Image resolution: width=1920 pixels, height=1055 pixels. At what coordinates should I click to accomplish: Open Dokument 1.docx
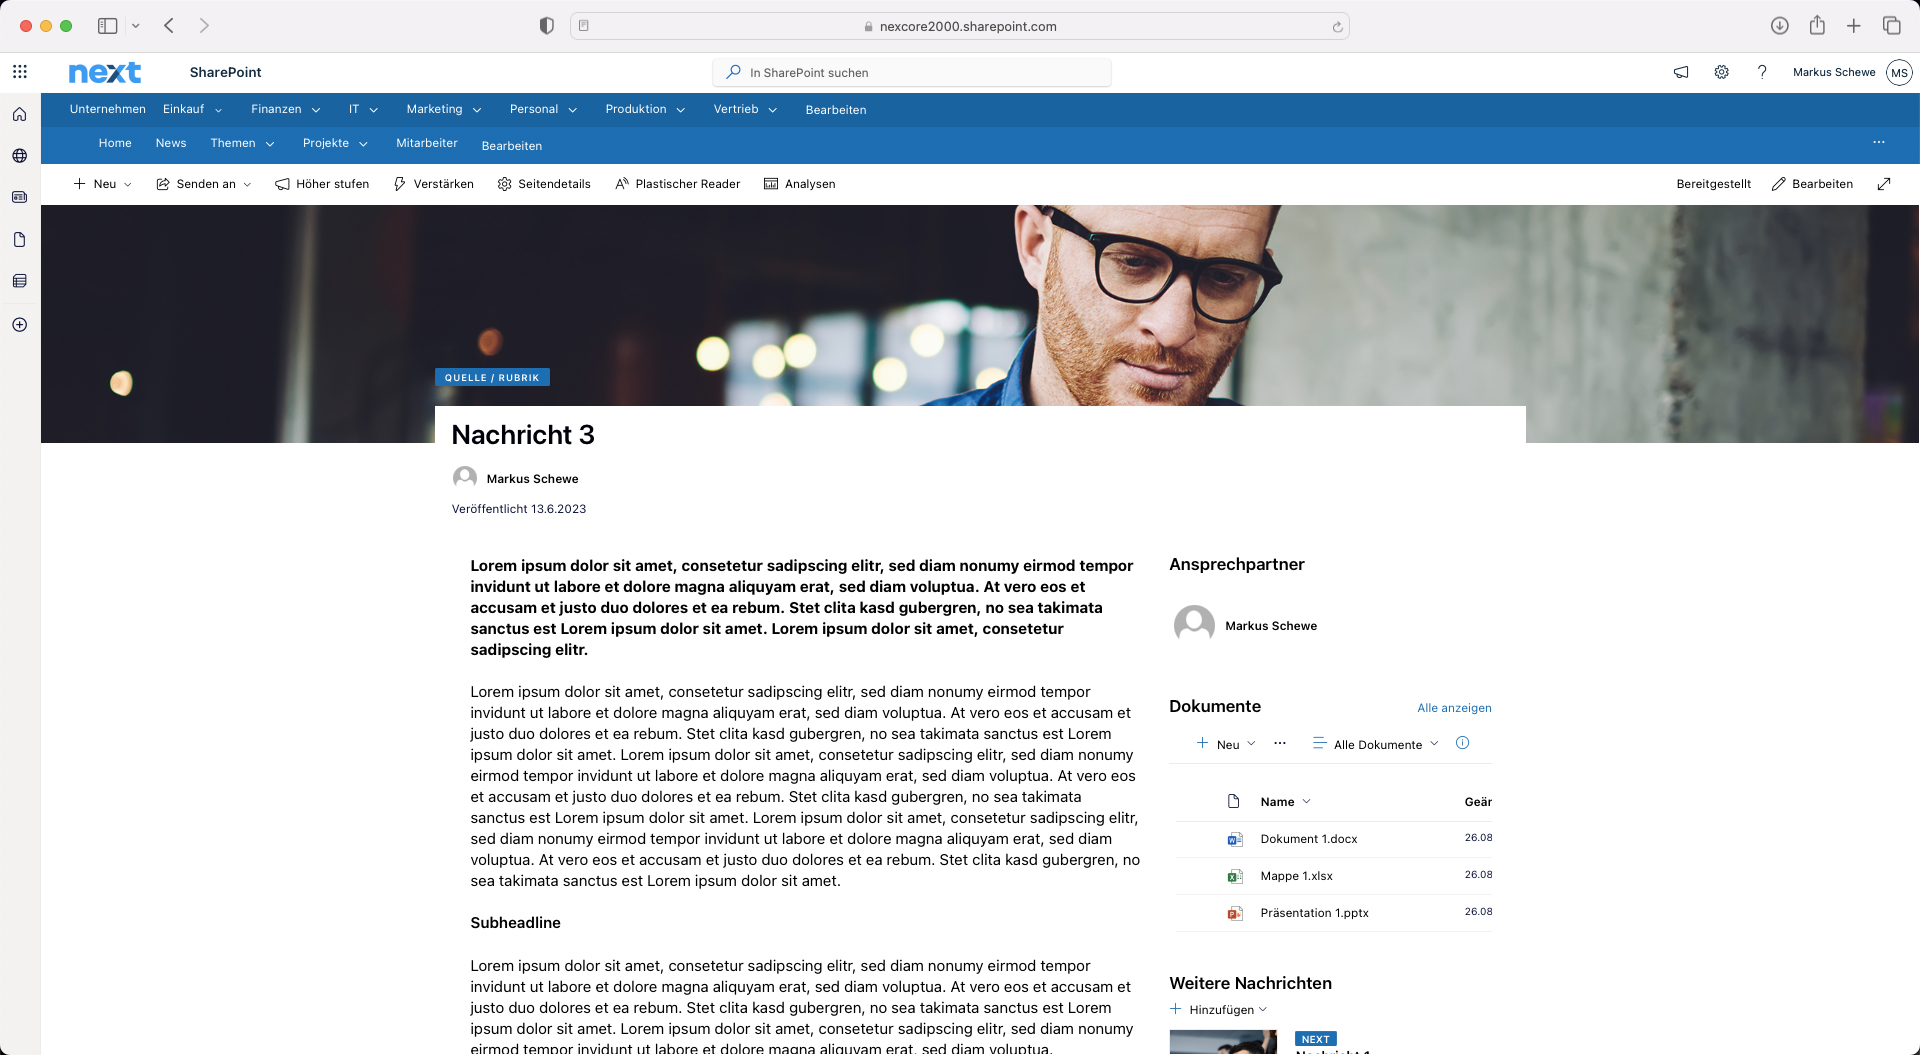(x=1309, y=839)
